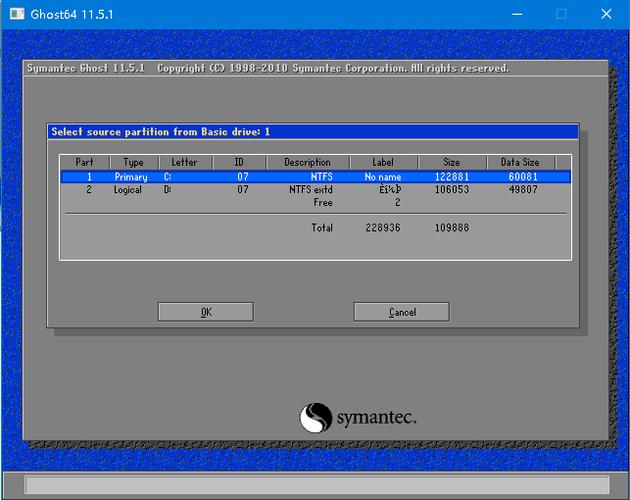The width and height of the screenshot is (630, 500).
Task: Select partition 1 Primary C: row
Action: click(315, 177)
